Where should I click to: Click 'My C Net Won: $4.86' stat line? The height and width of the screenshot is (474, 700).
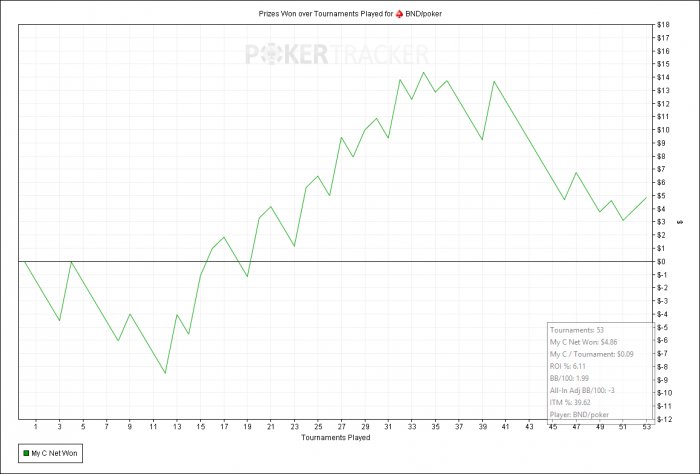pos(583,342)
